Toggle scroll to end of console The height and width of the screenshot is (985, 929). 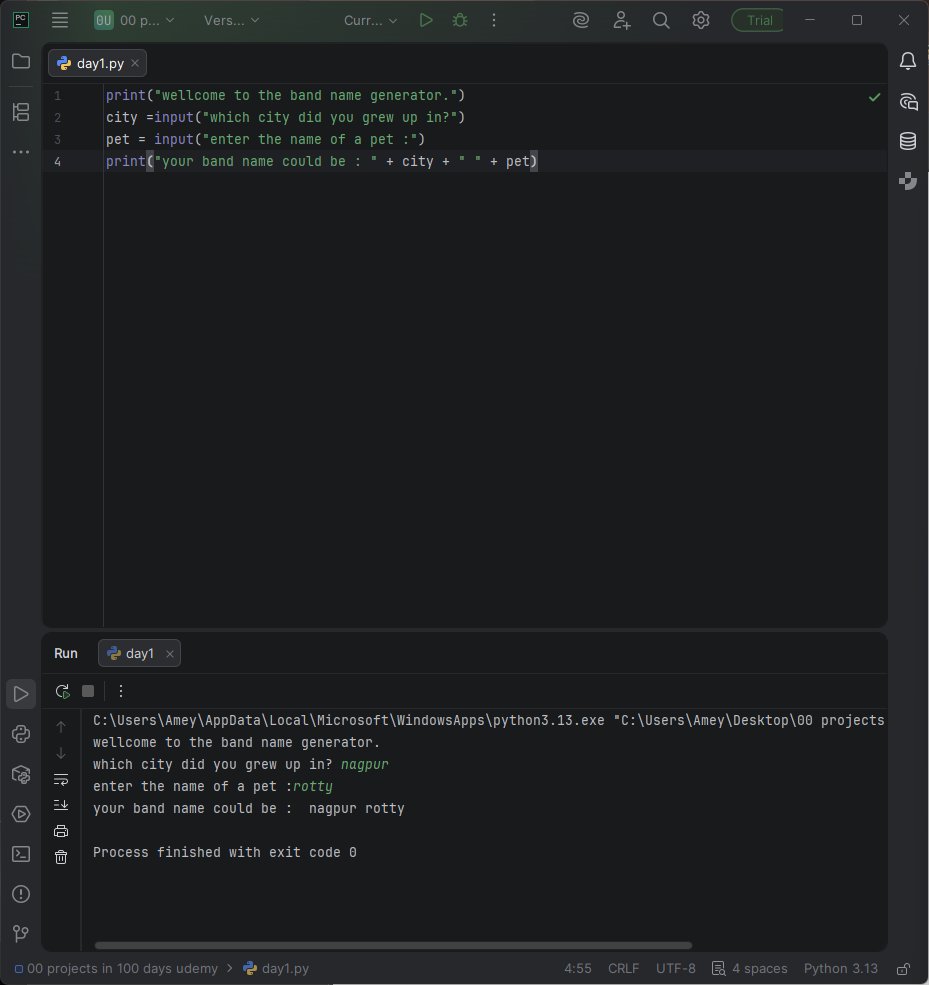[61, 805]
